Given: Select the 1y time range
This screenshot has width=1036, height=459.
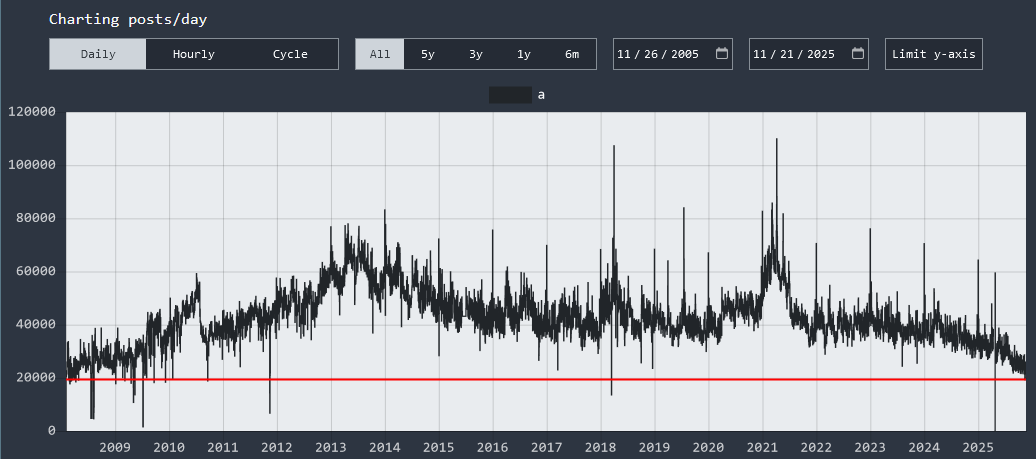Looking at the screenshot, I should [523, 54].
